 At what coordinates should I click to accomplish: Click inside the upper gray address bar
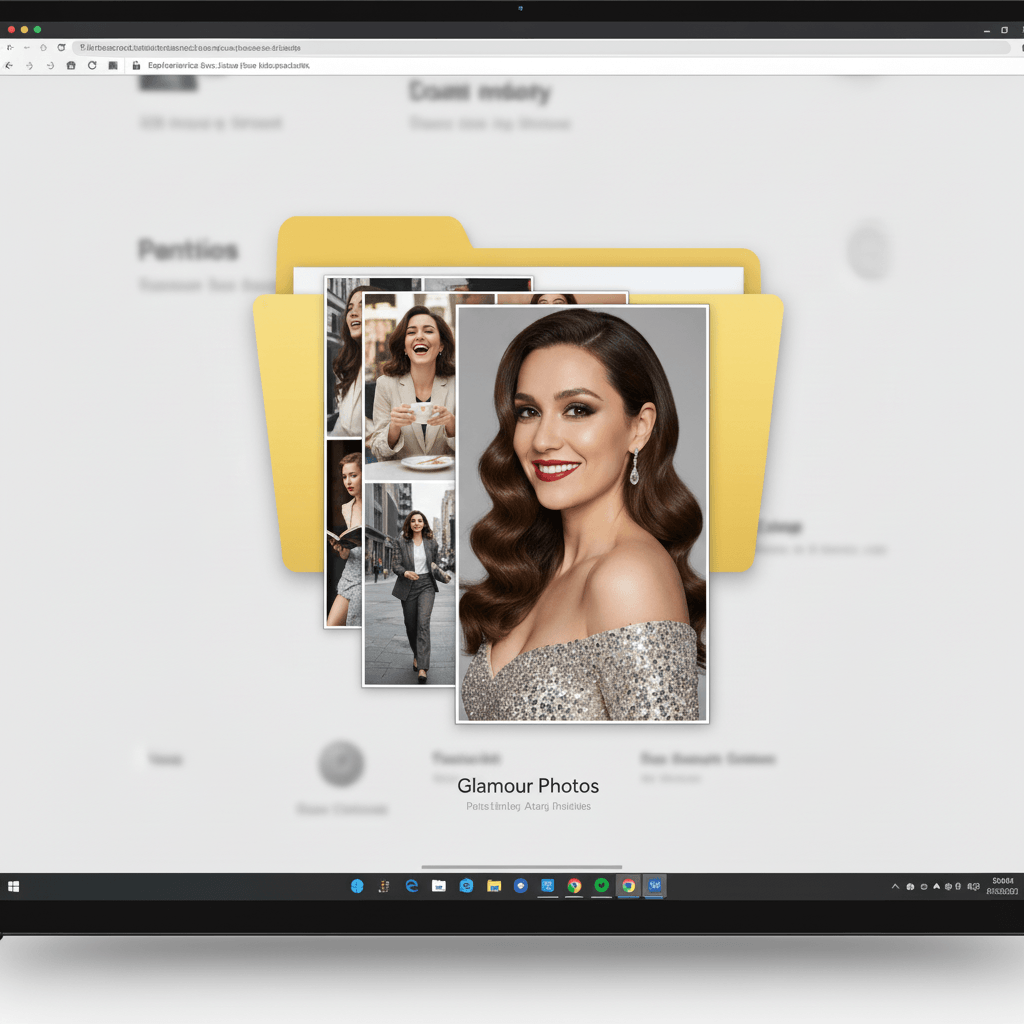pos(542,48)
